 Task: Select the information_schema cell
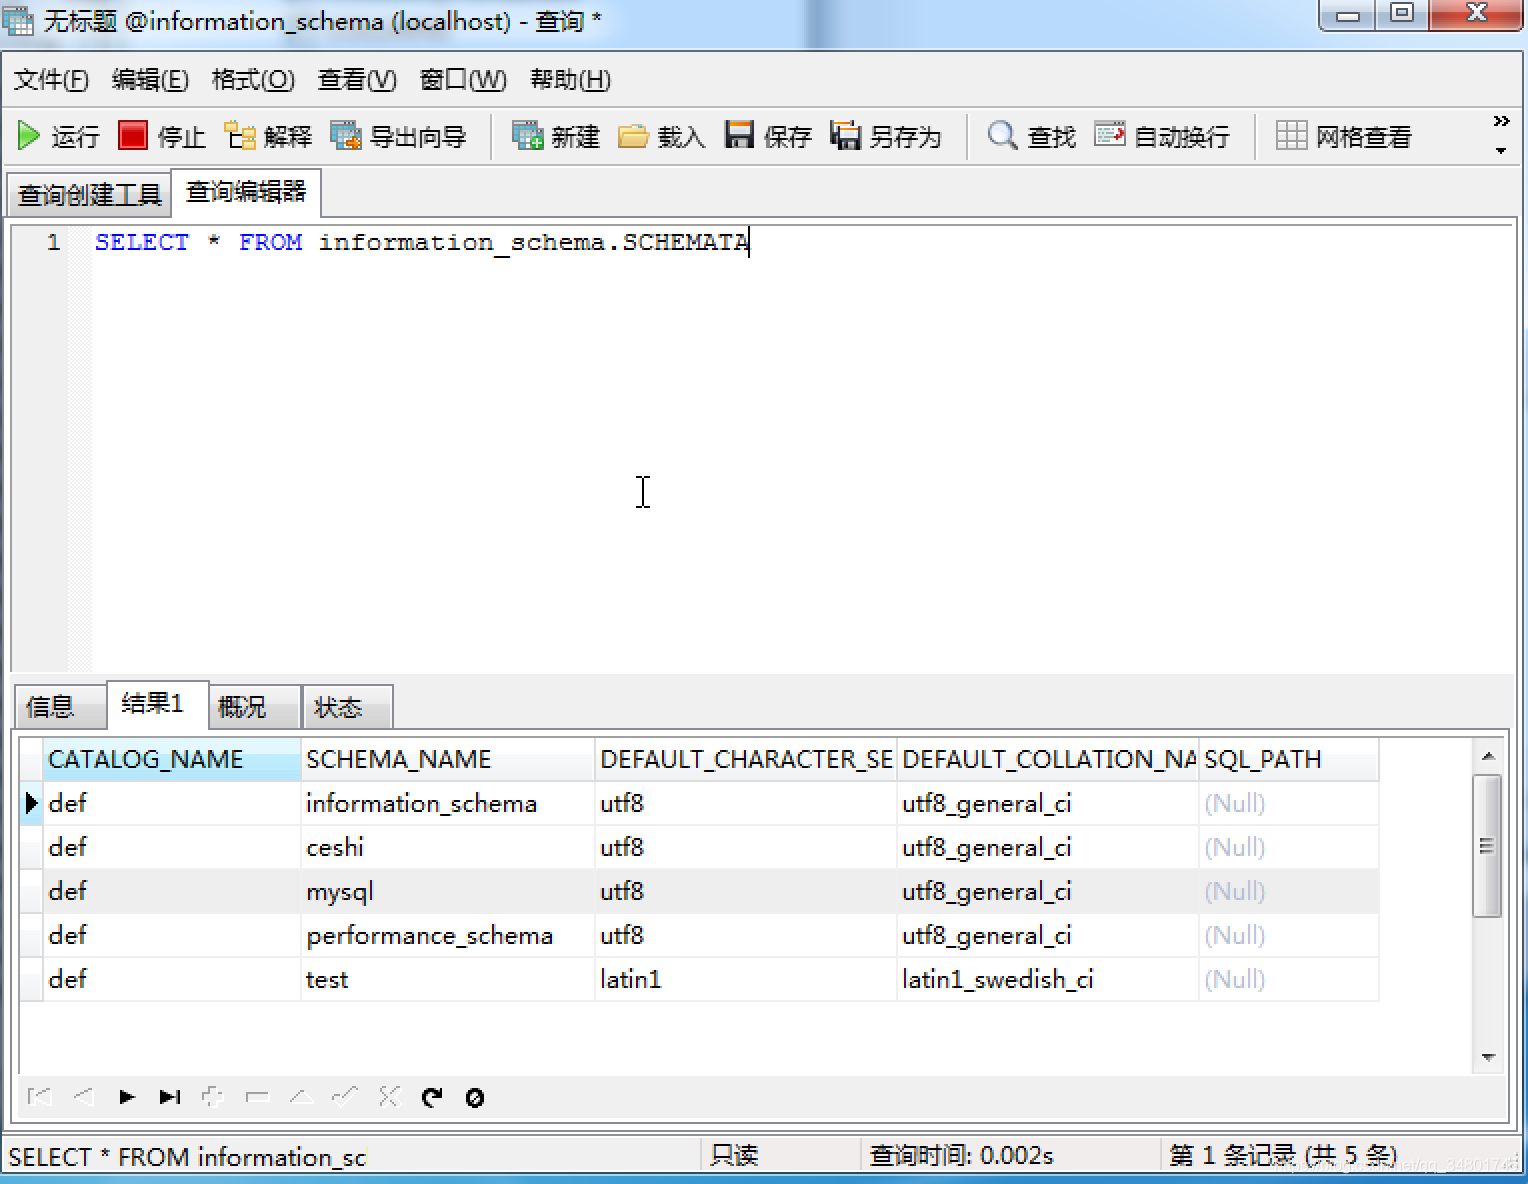click(x=447, y=803)
